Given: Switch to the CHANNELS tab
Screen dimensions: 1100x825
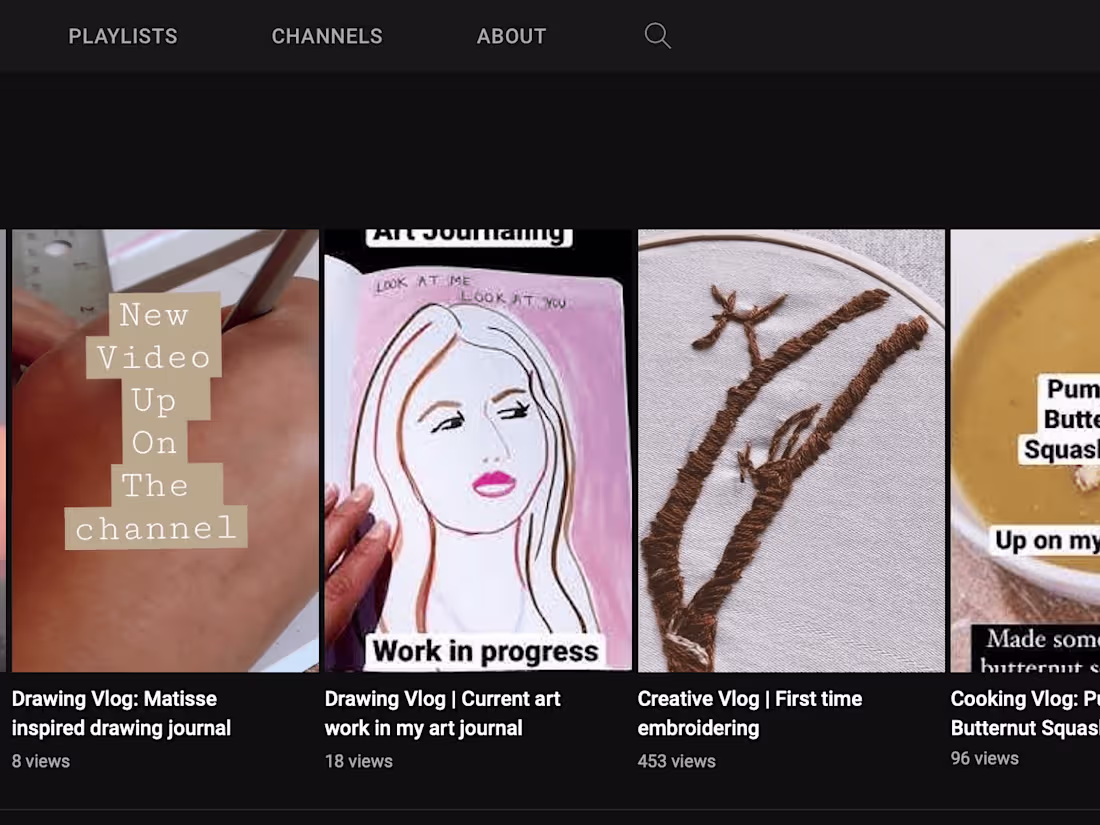Looking at the screenshot, I should point(327,36).
